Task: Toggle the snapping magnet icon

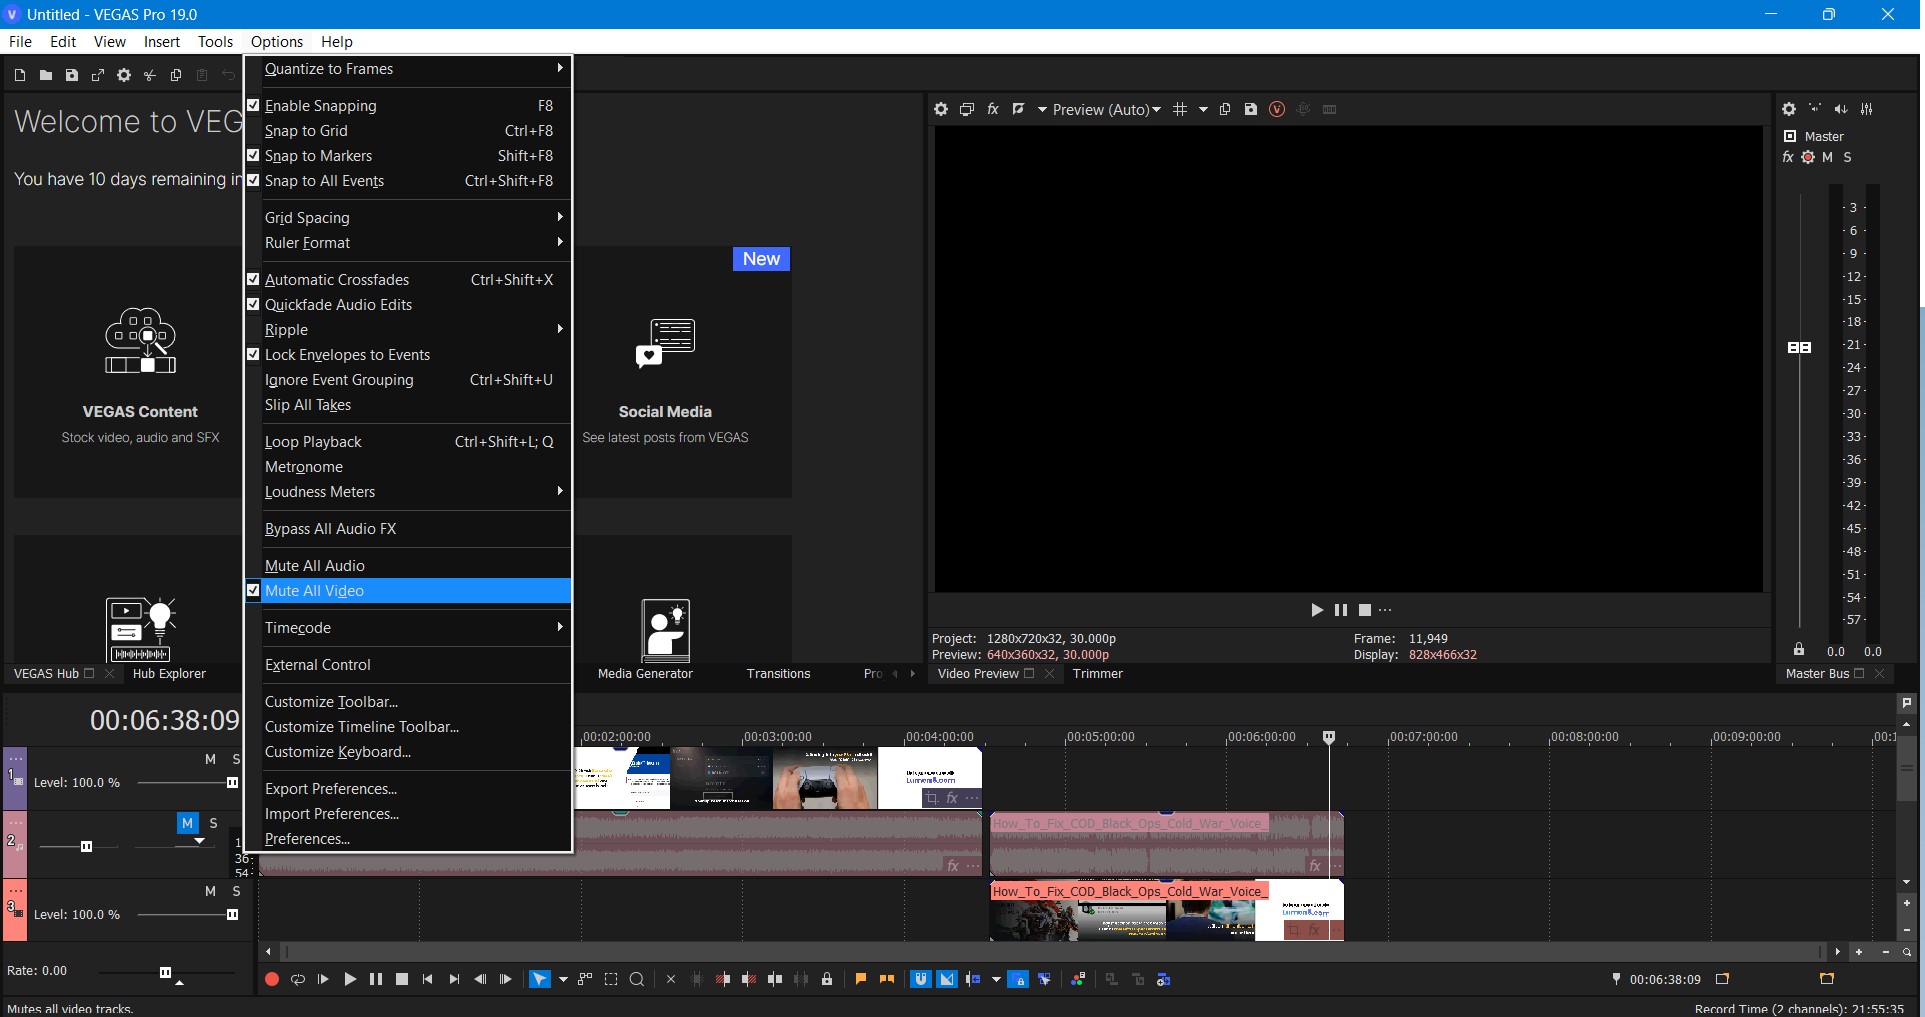Action: [x=921, y=979]
